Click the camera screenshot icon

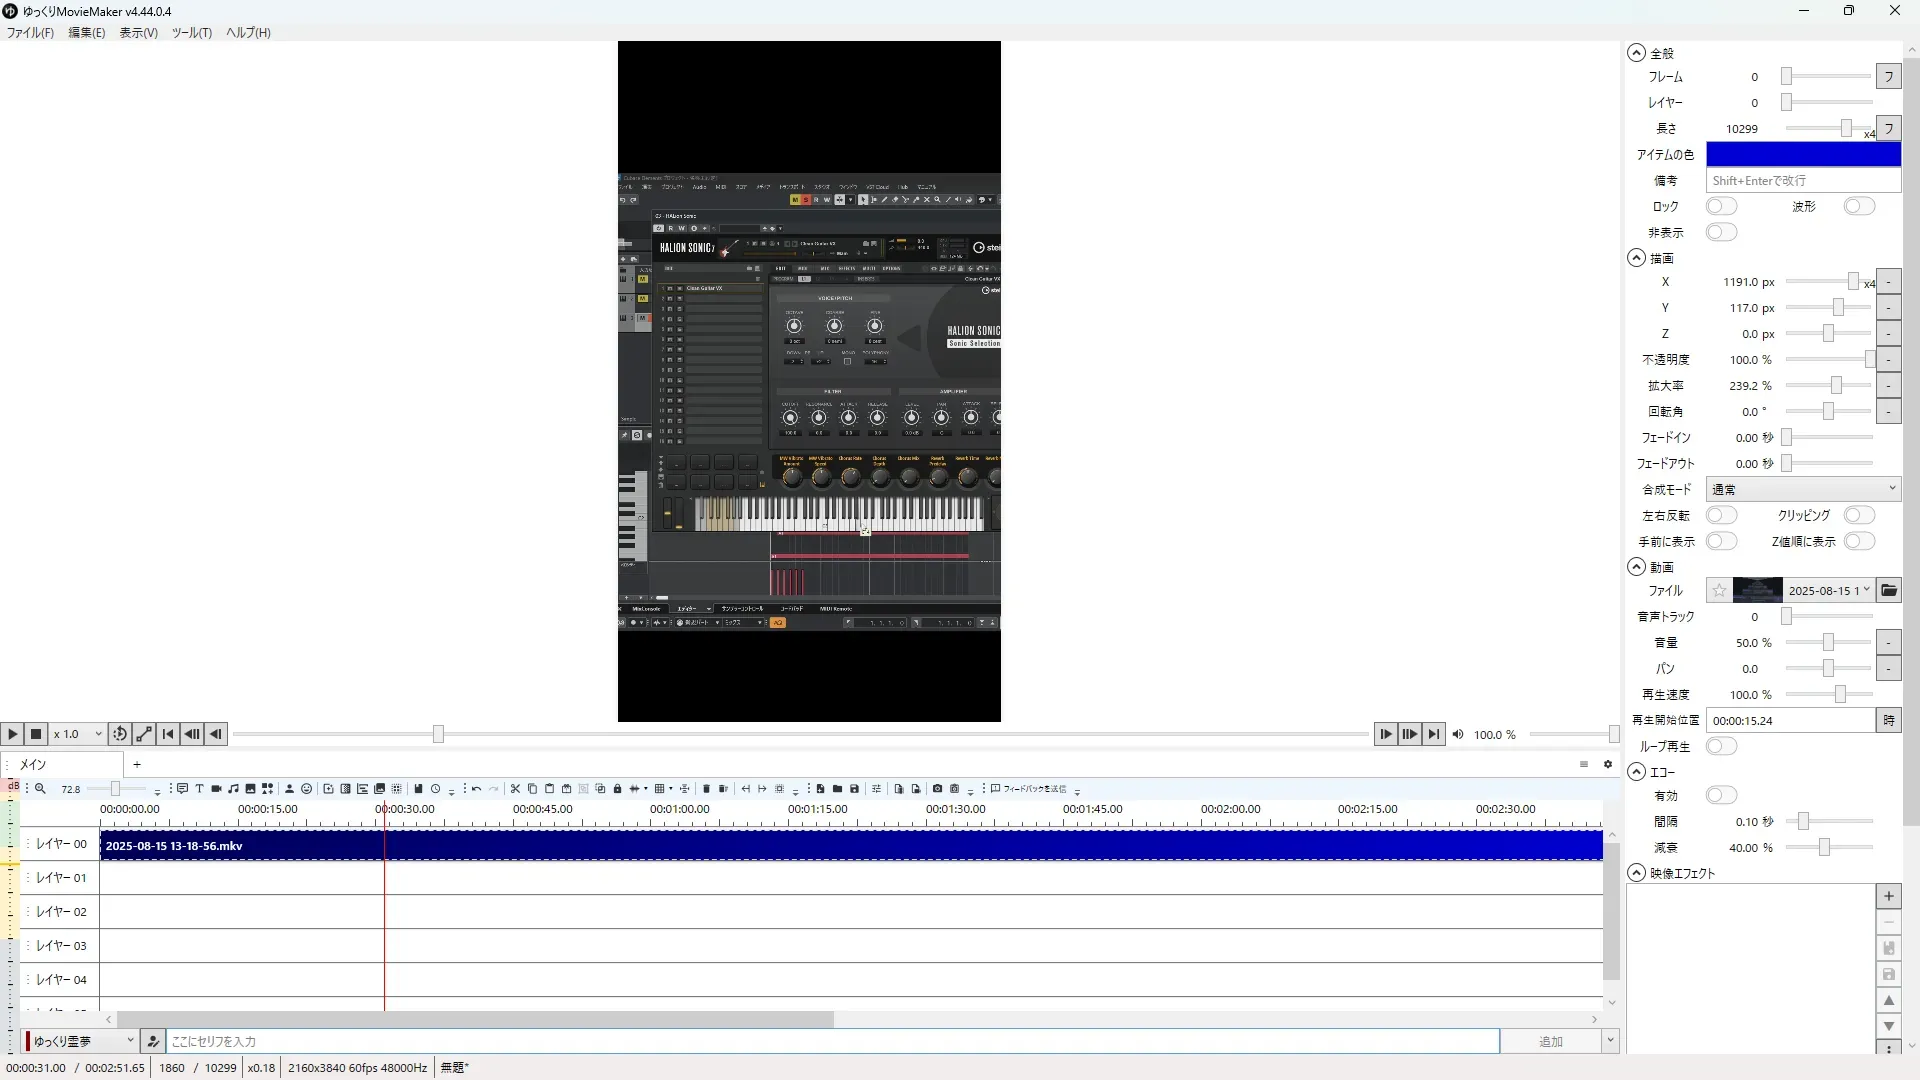(937, 789)
